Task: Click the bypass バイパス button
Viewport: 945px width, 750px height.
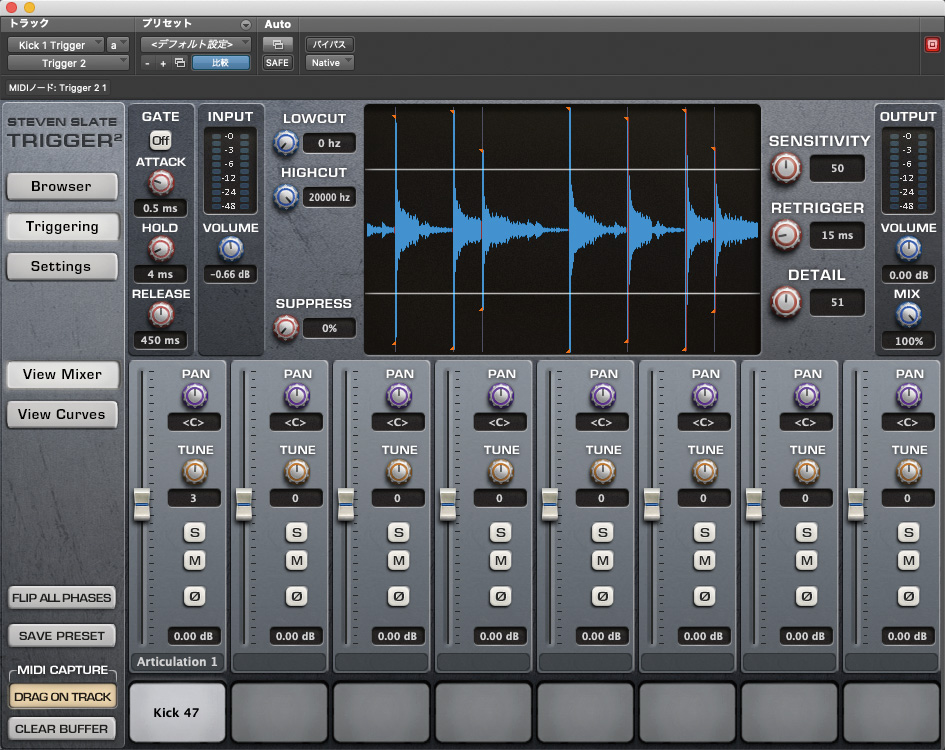Action: click(330, 44)
